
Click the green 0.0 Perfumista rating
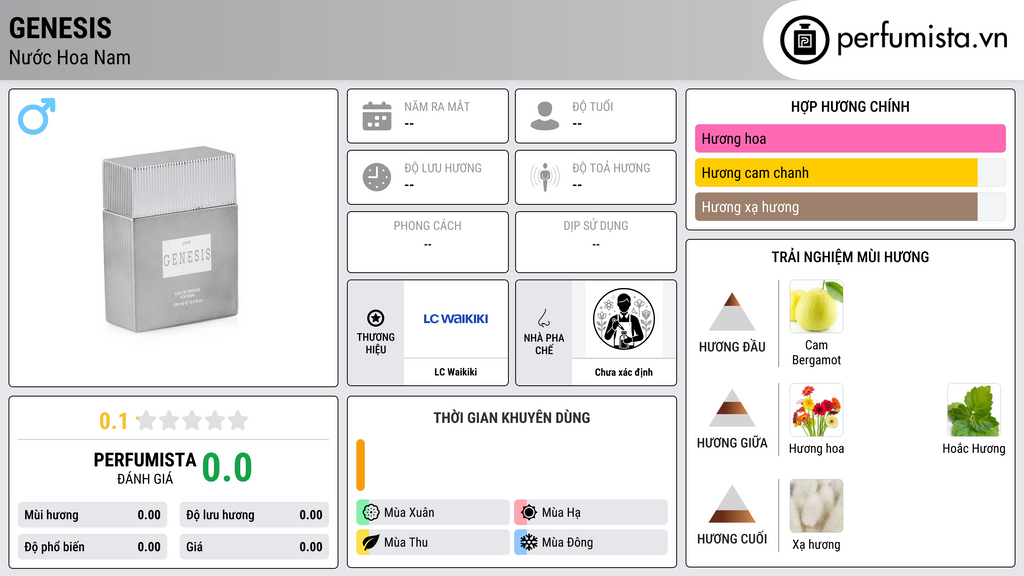click(x=227, y=467)
